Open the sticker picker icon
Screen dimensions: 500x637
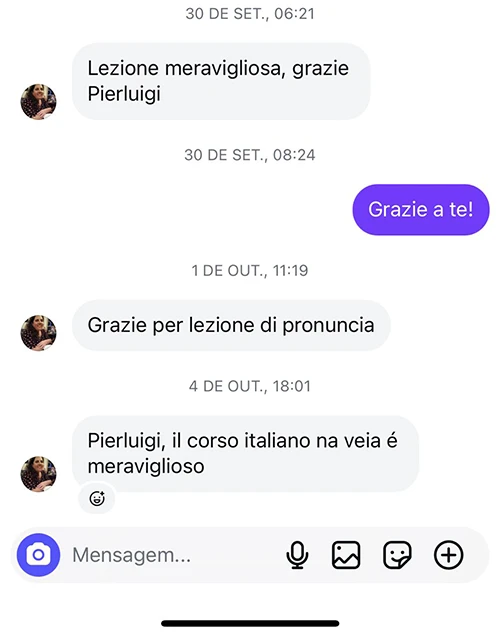click(x=397, y=555)
